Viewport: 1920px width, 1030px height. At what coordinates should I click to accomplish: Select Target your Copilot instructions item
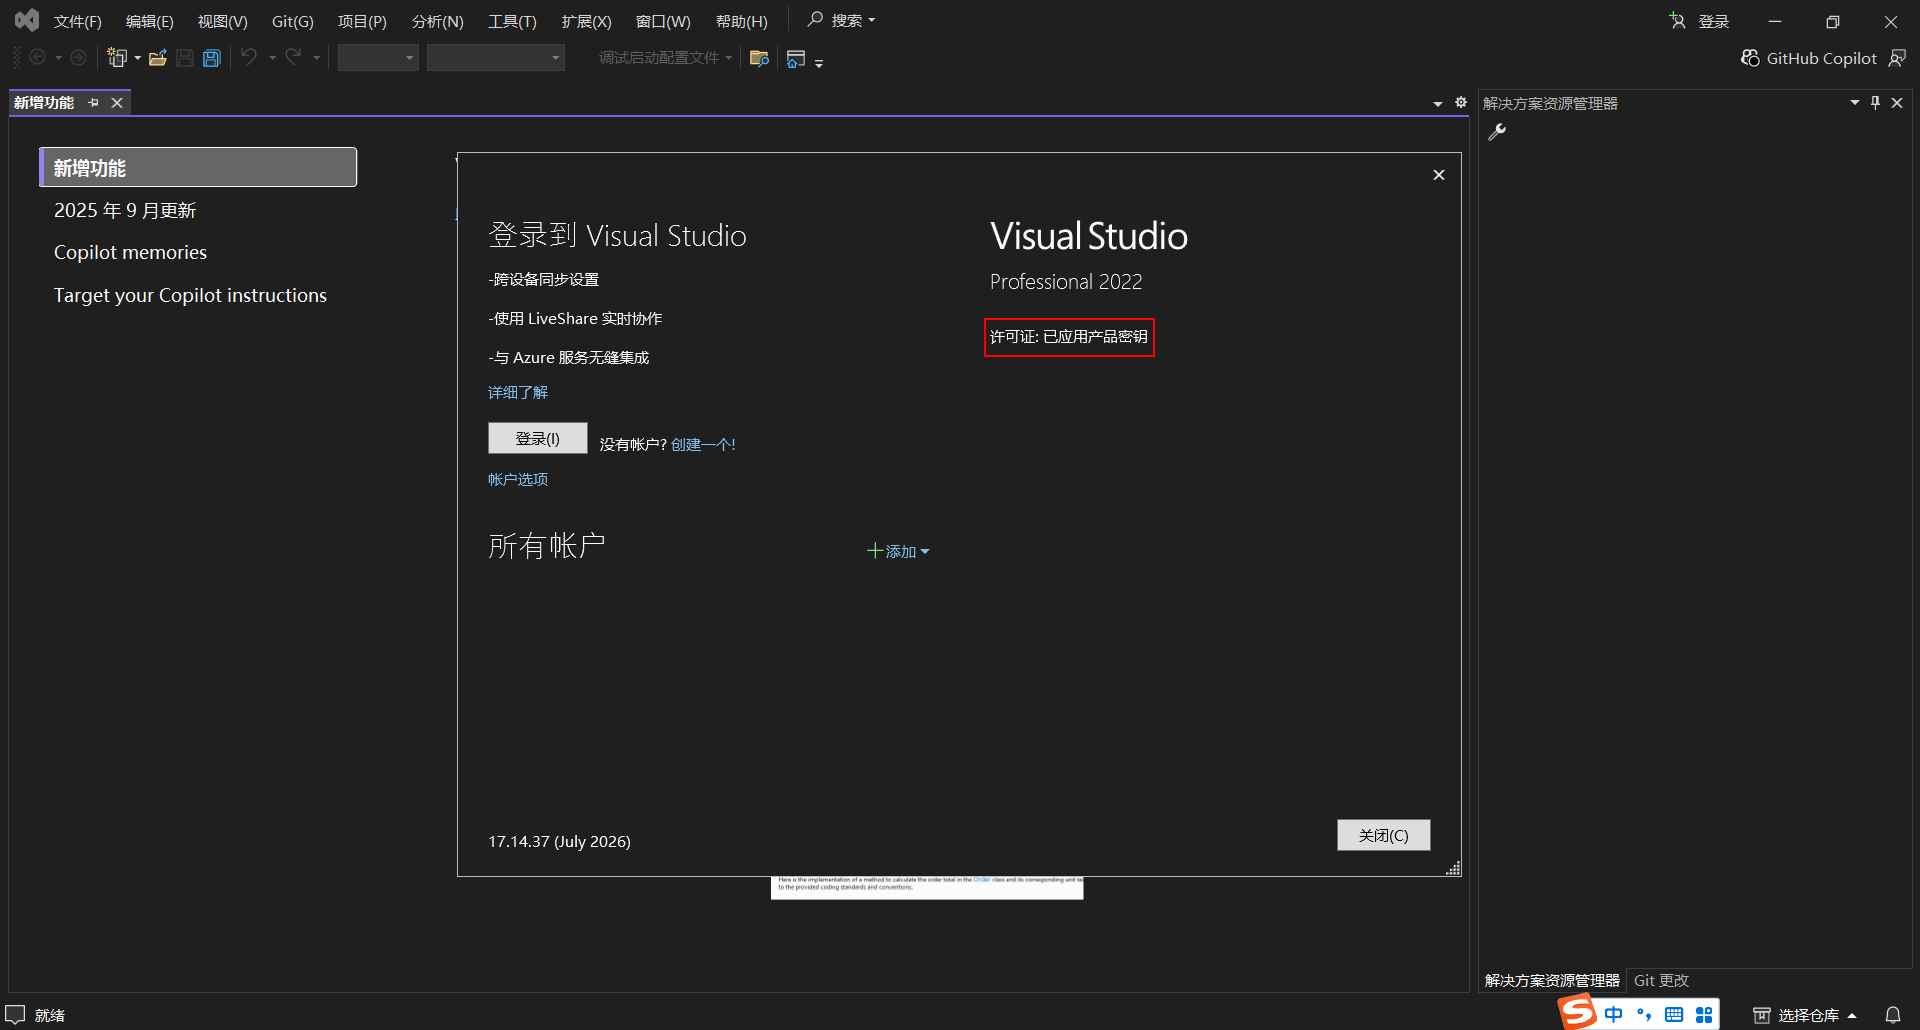click(x=190, y=295)
